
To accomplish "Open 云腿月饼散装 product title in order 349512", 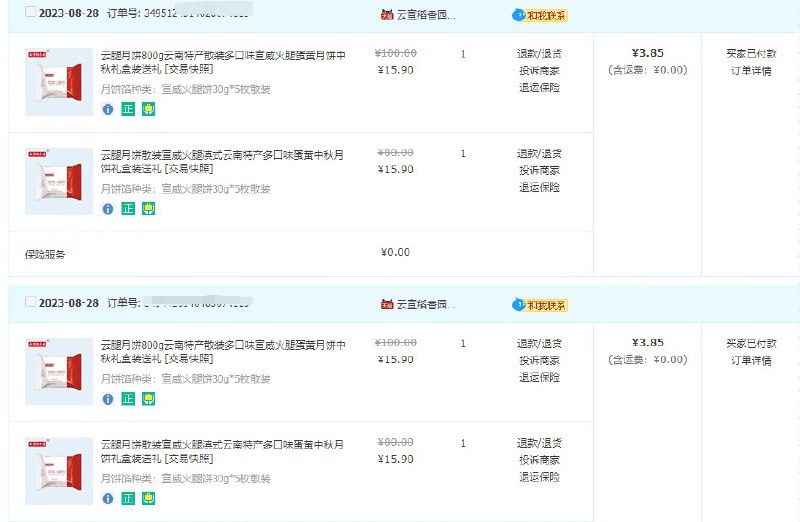I will [222, 161].
